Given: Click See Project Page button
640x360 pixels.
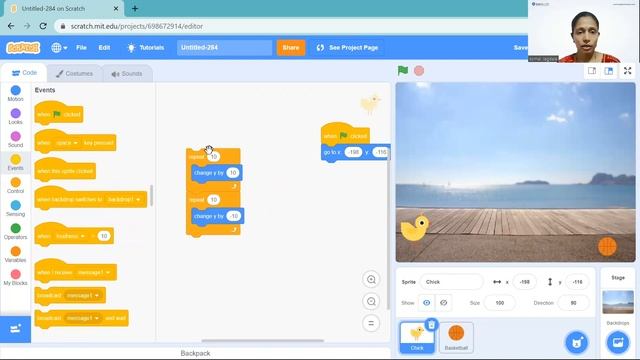Looking at the screenshot, I should click(x=347, y=48).
